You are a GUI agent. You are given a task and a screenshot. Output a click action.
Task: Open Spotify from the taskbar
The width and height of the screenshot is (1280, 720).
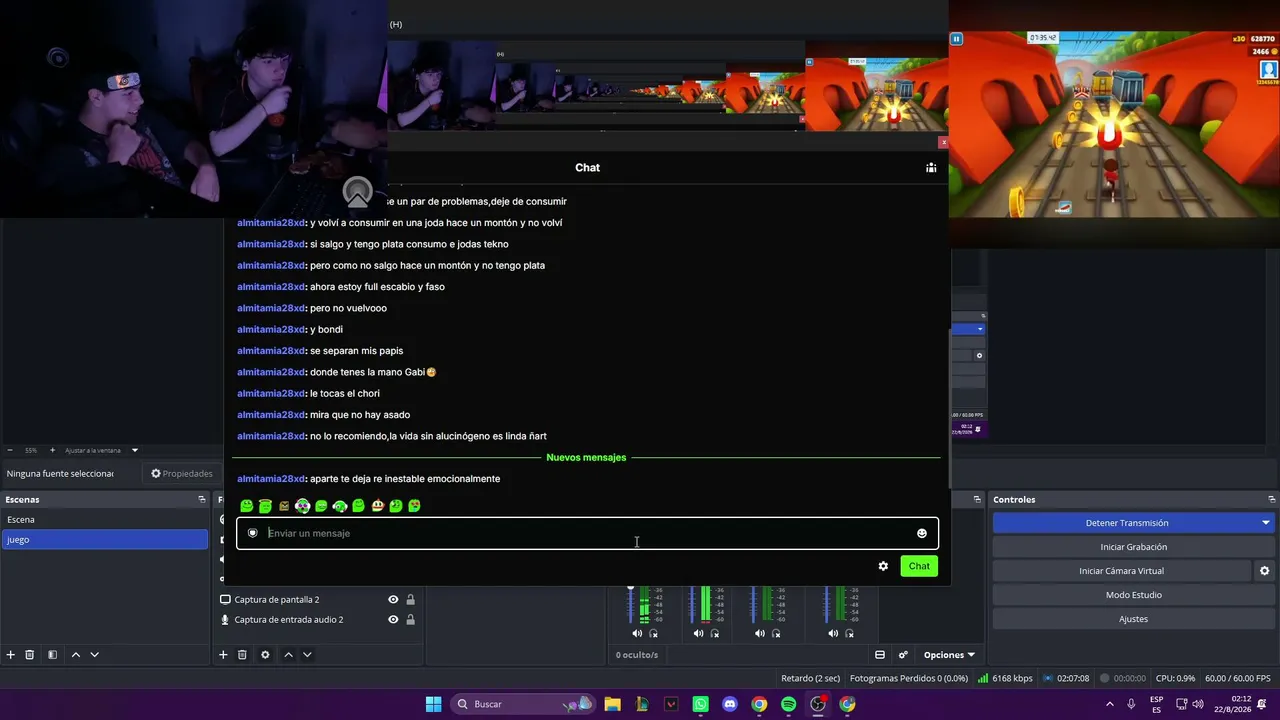[789, 704]
